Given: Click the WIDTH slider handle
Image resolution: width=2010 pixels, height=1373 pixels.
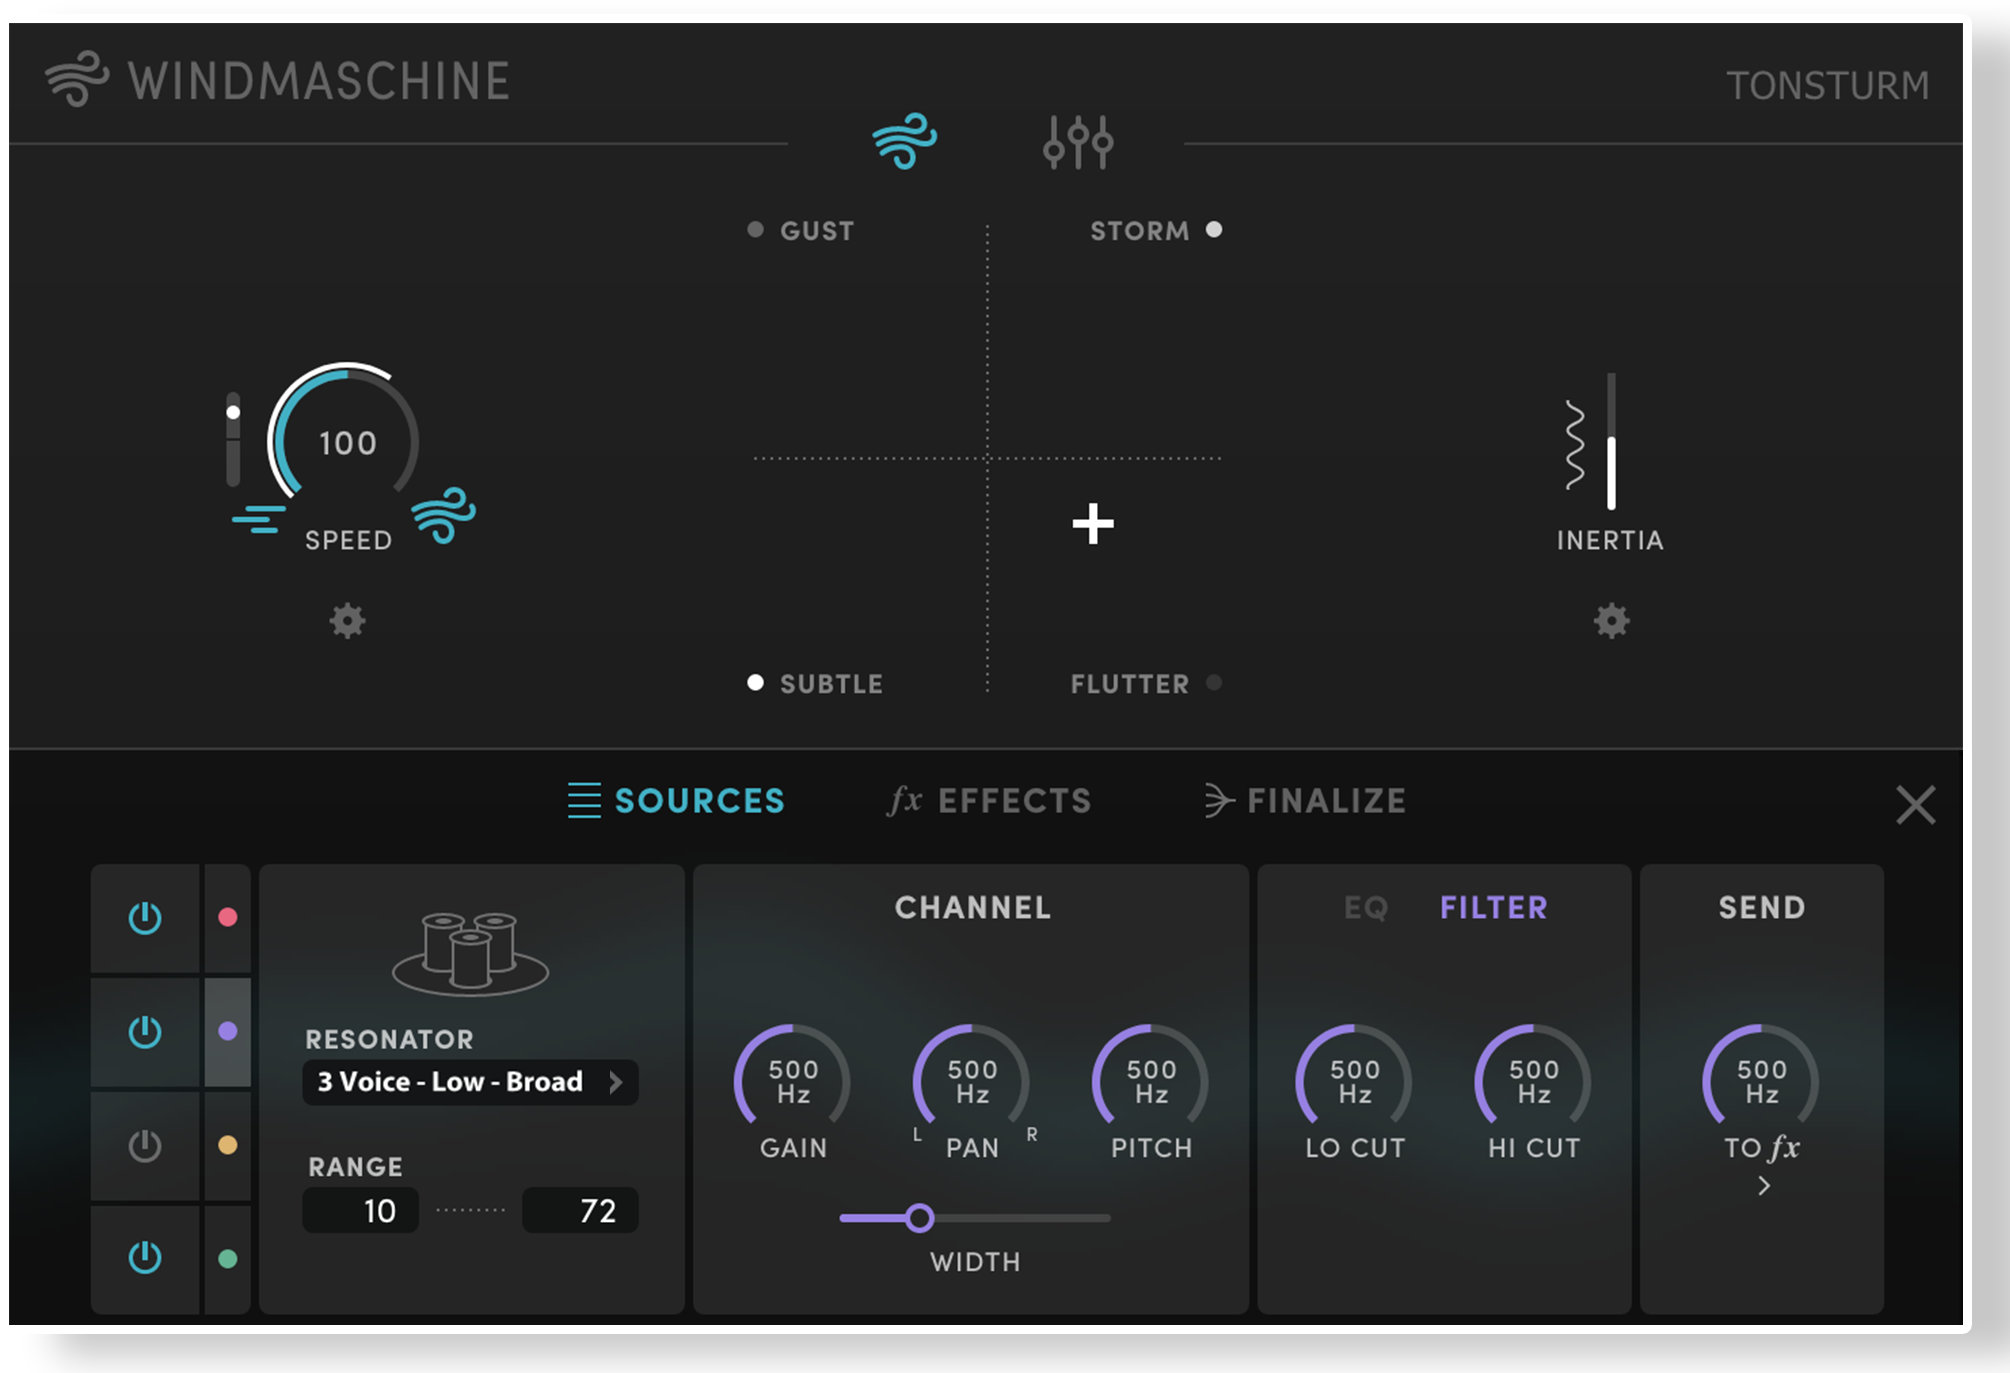Looking at the screenshot, I should tap(919, 1218).
